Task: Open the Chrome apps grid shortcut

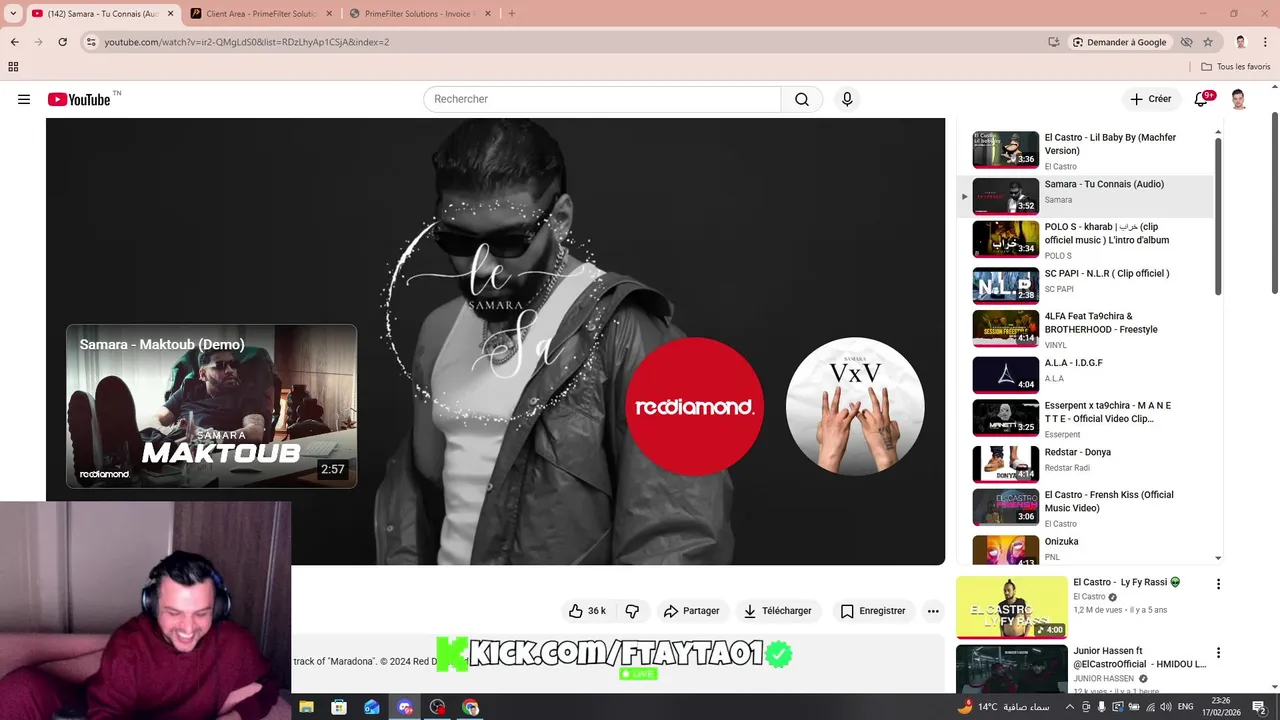Action: [13, 67]
